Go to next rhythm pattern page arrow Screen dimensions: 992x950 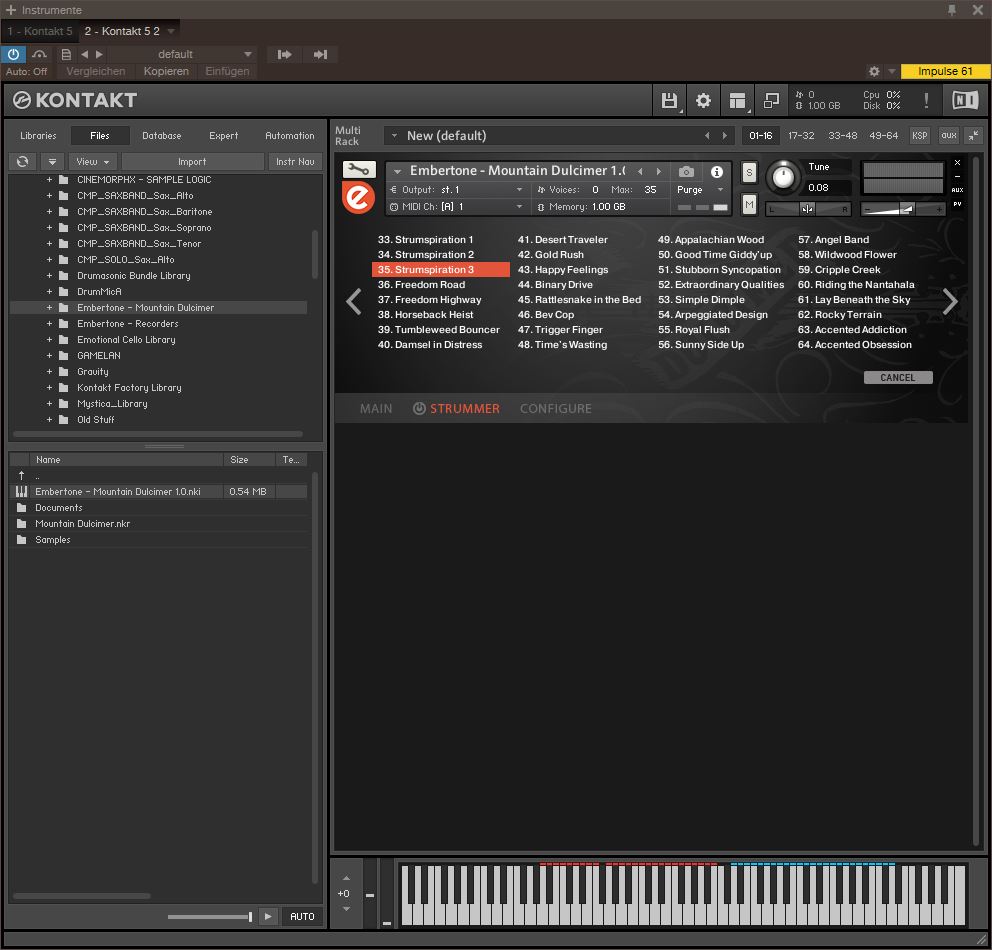click(x=950, y=301)
